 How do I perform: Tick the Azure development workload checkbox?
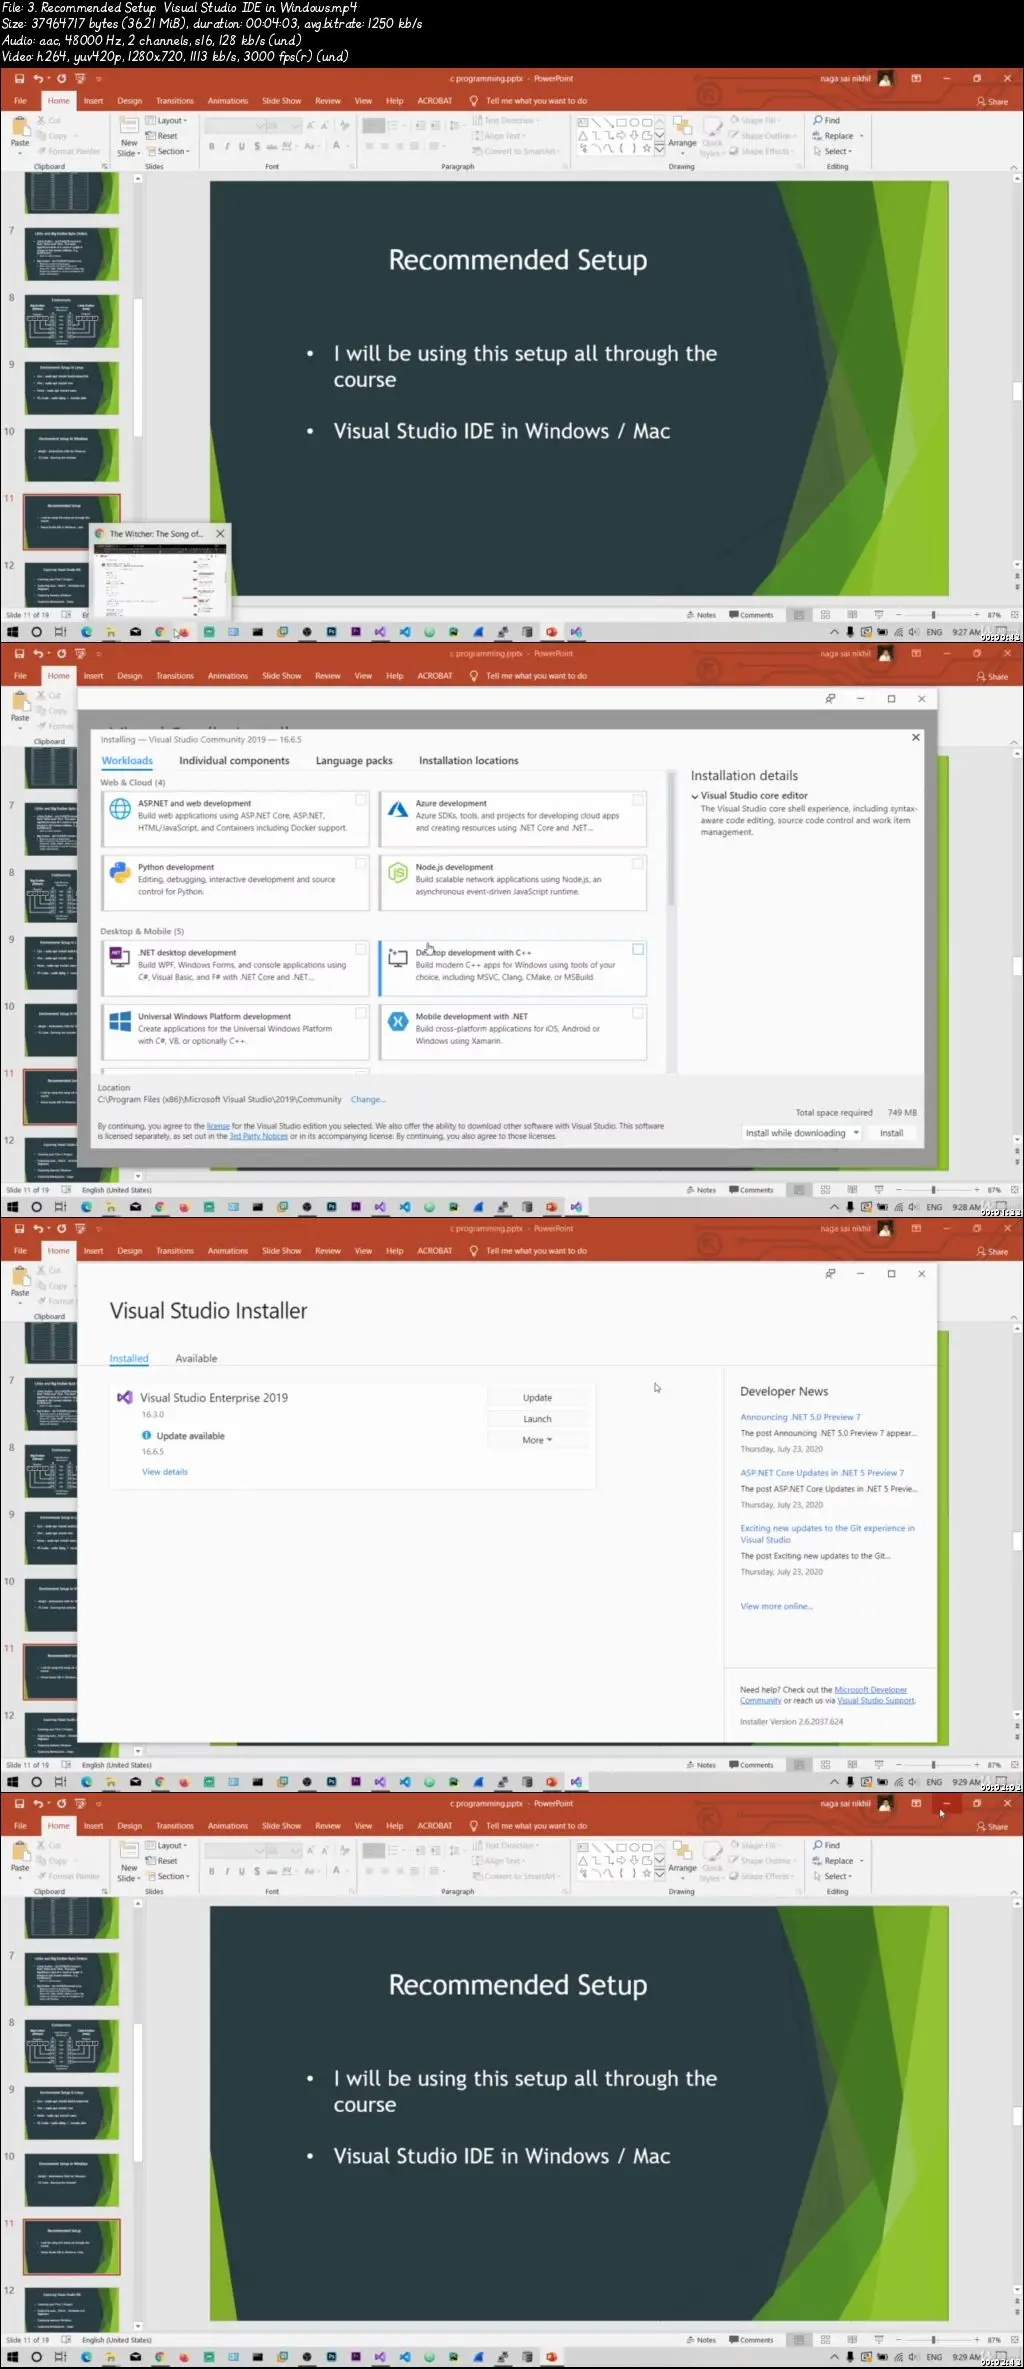pos(638,801)
